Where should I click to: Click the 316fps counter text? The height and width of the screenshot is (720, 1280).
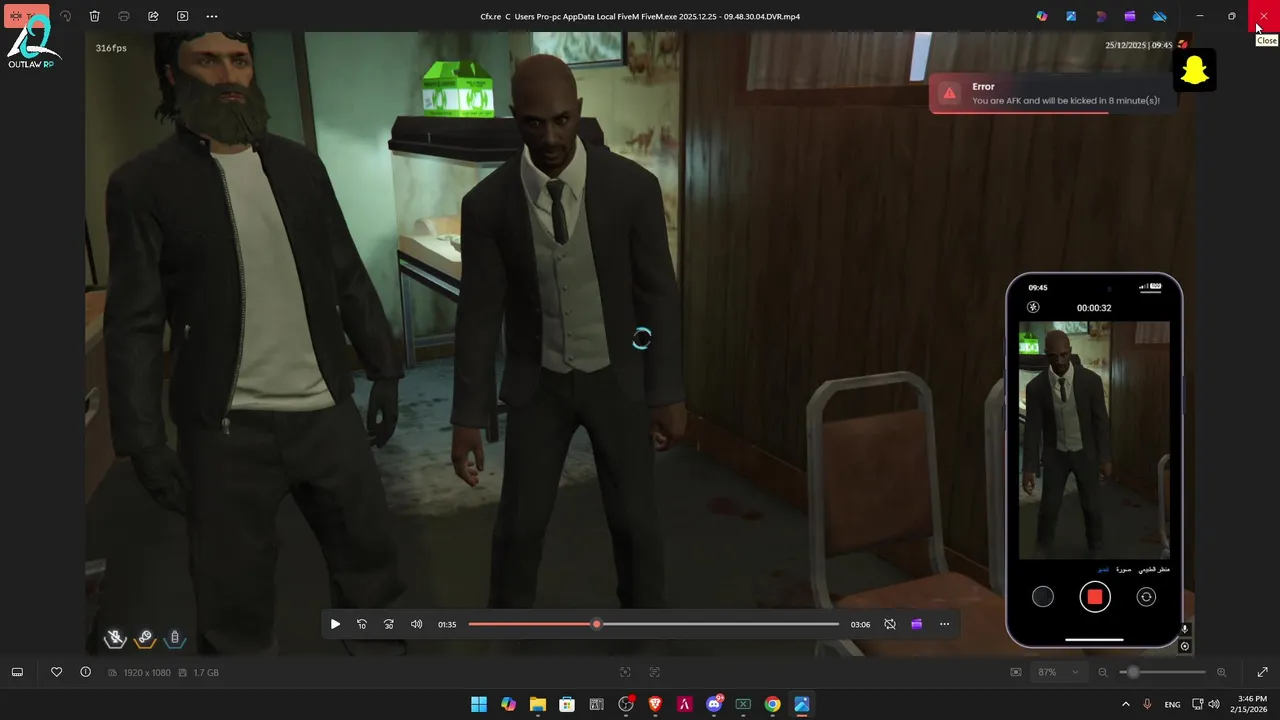111,48
